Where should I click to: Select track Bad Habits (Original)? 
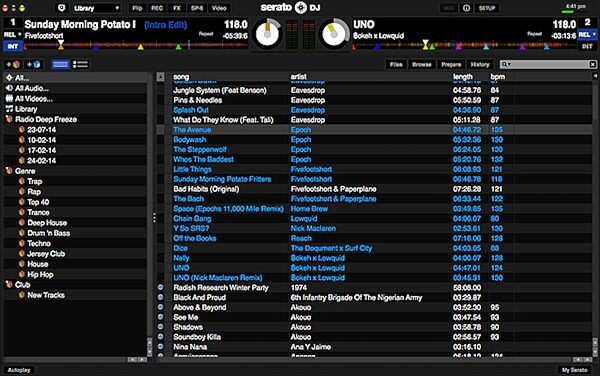pos(374,189)
